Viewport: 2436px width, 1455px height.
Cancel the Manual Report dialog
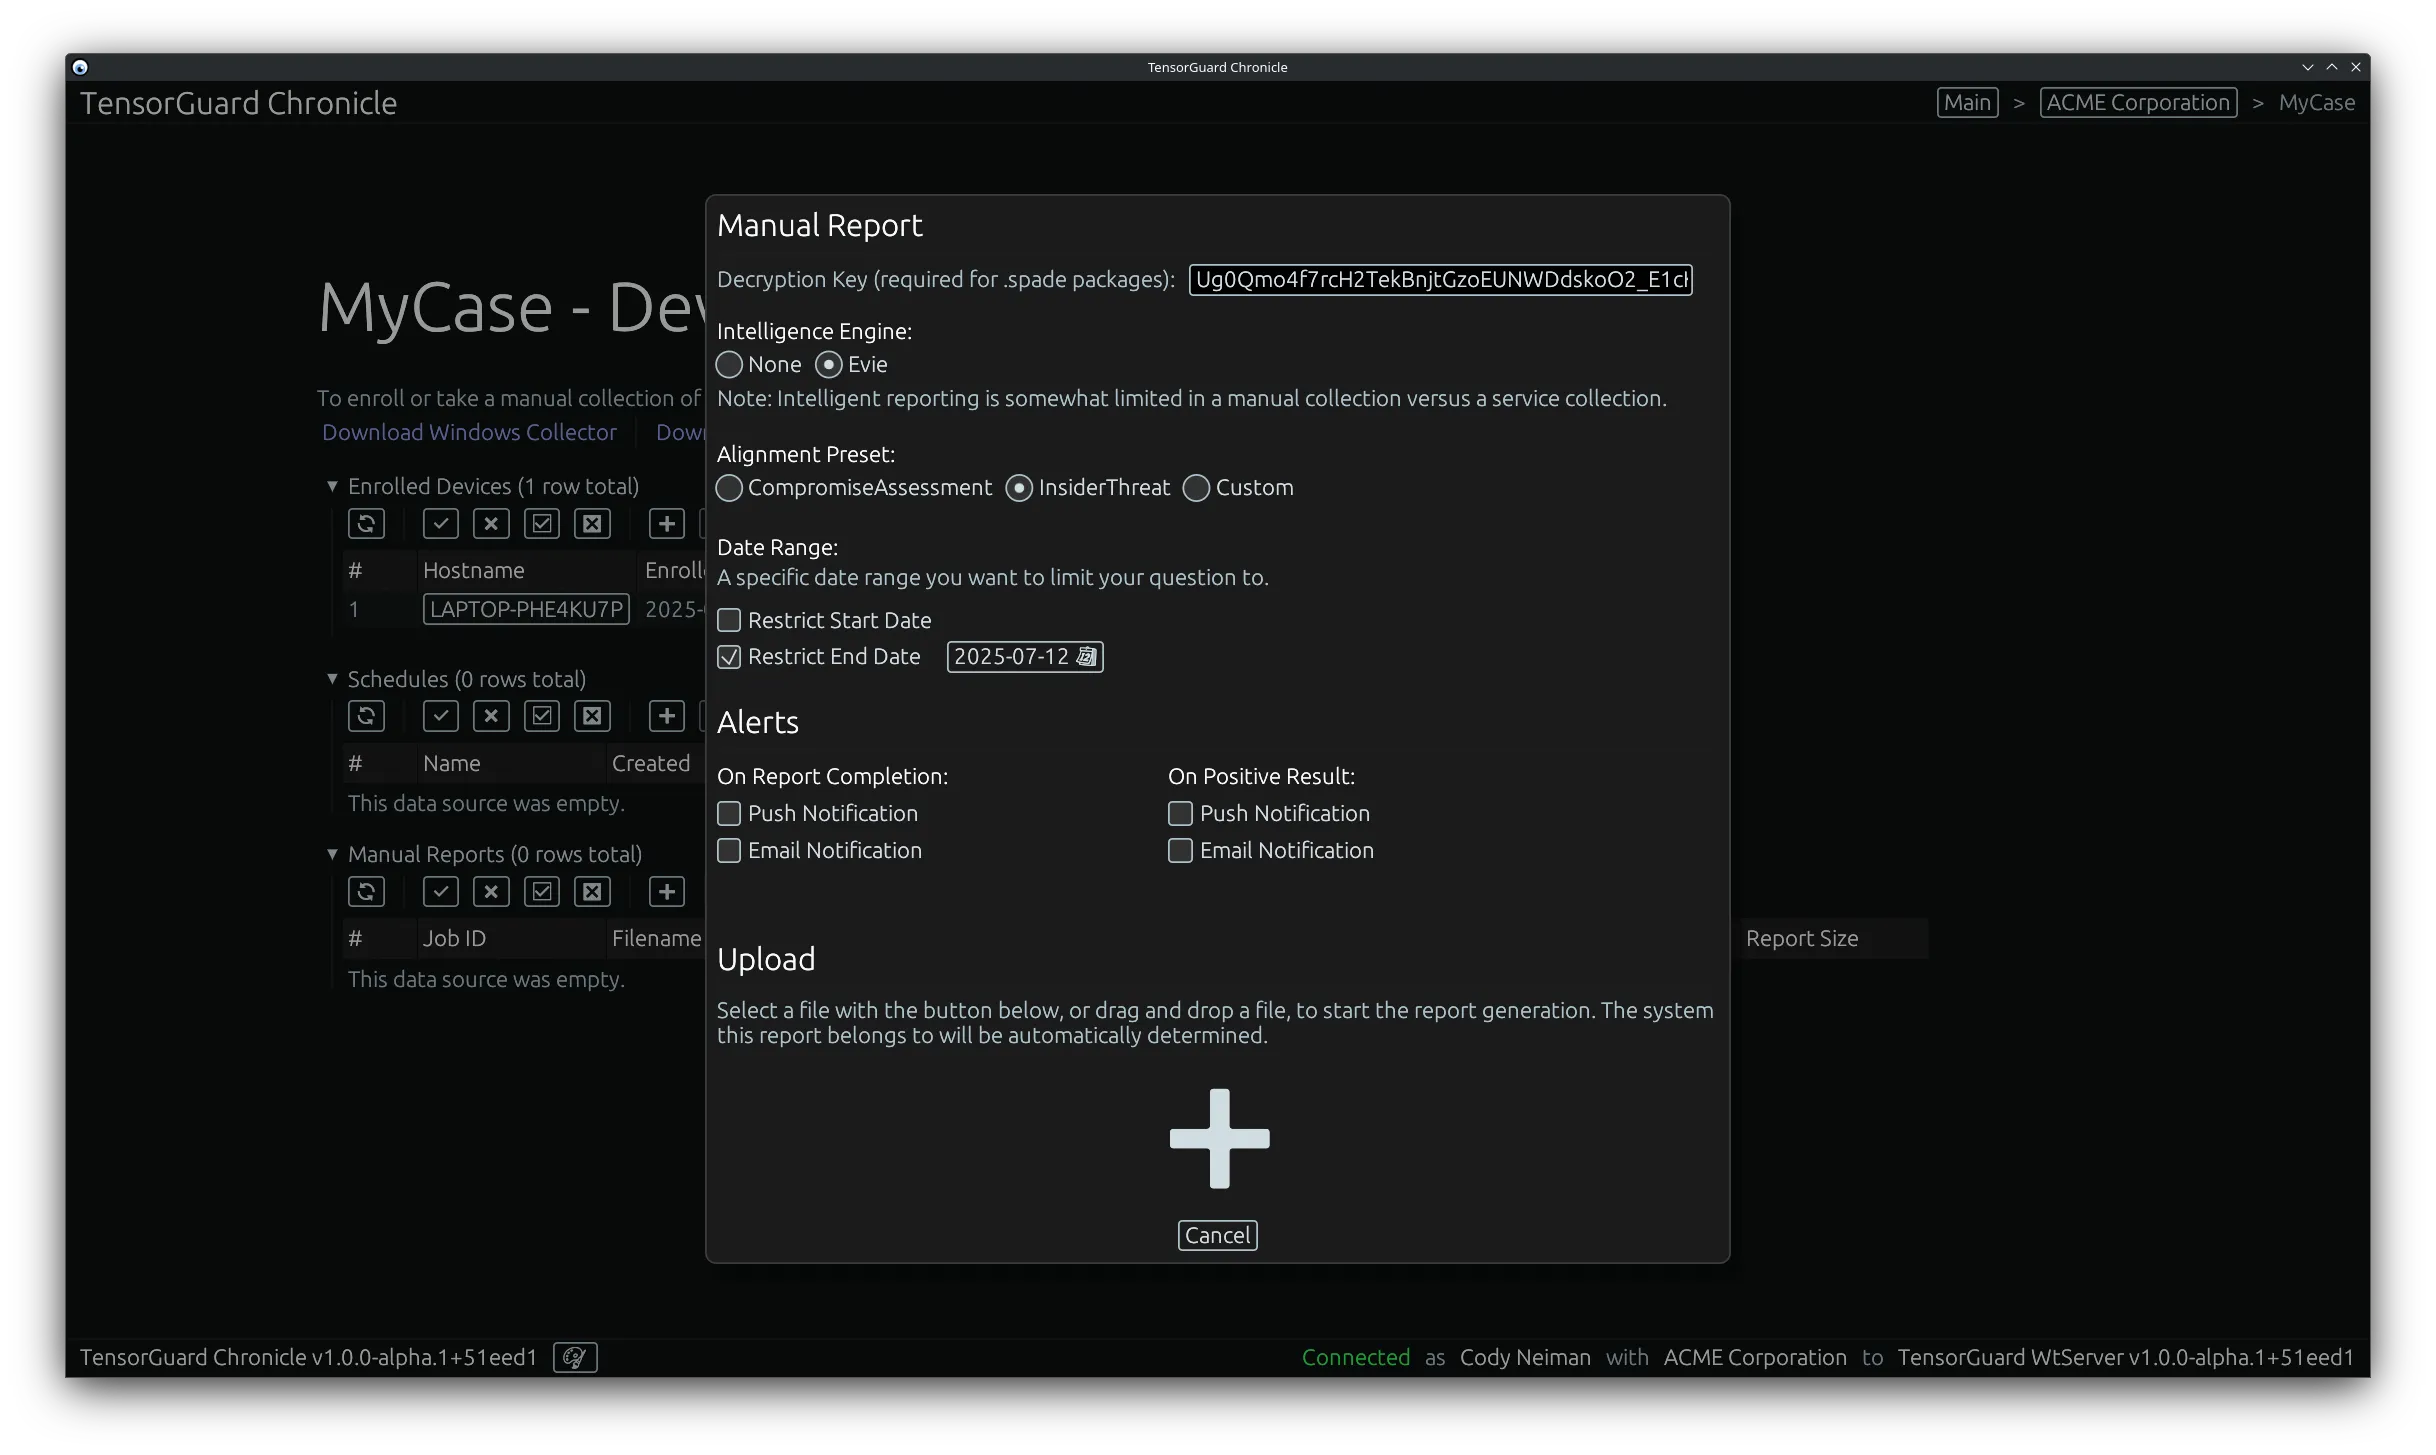1217,1235
